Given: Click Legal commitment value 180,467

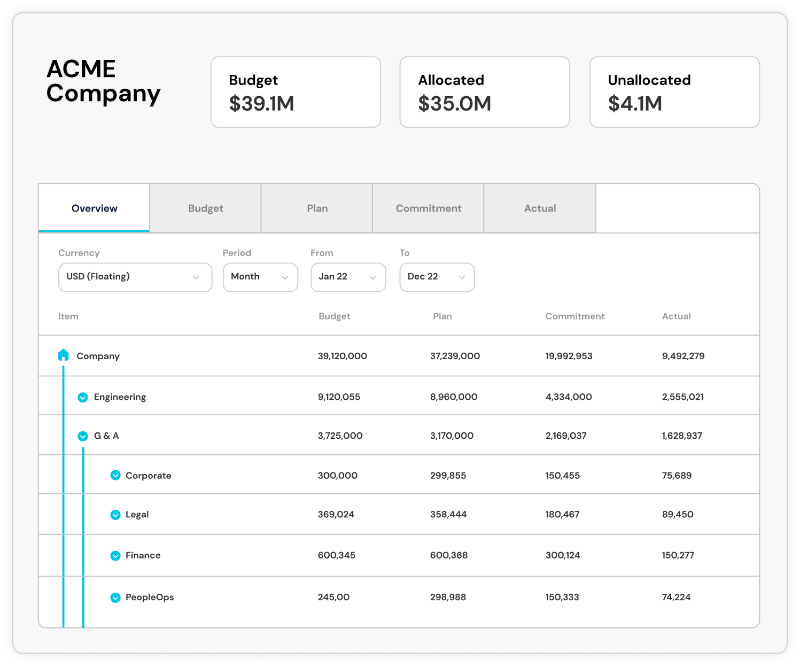Looking at the screenshot, I should click(x=562, y=514).
